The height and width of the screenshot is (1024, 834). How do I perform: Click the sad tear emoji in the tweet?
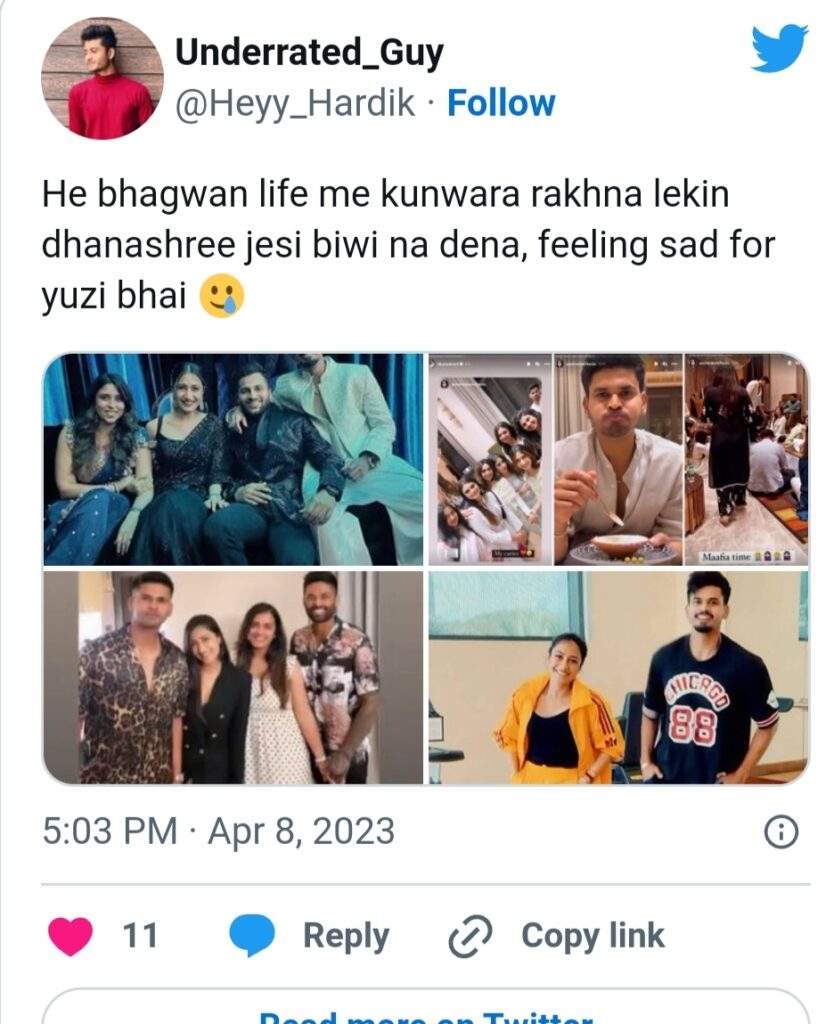pos(222,298)
